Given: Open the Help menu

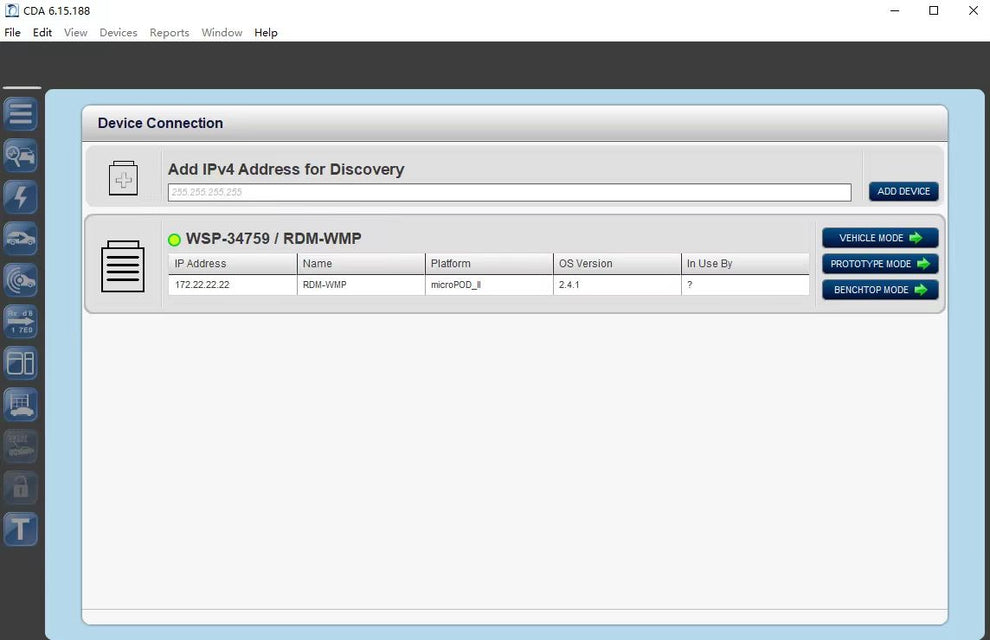Looking at the screenshot, I should pyautogui.click(x=265, y=32).
